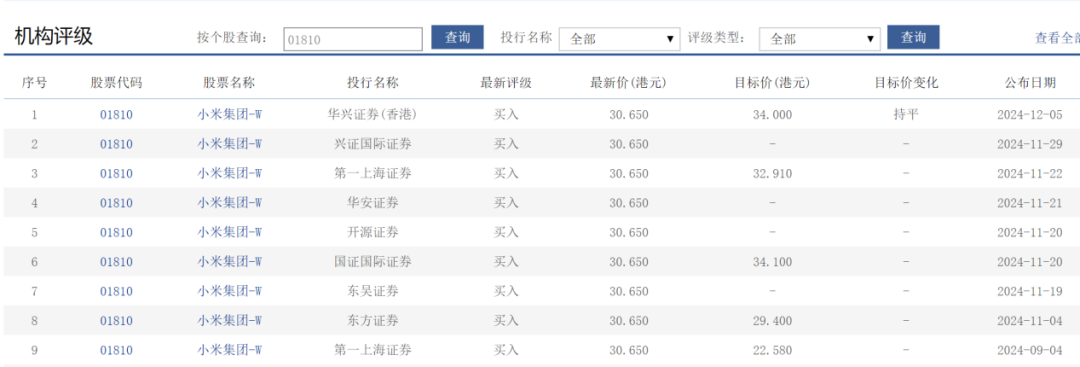Click the 最新价(港元) column header

[628, 83]
